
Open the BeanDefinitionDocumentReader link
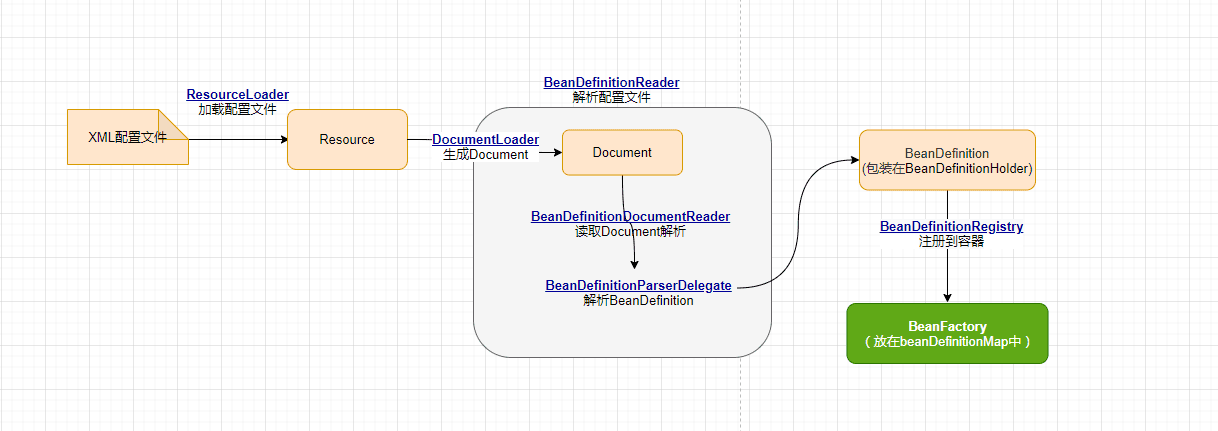pos(630,217)
